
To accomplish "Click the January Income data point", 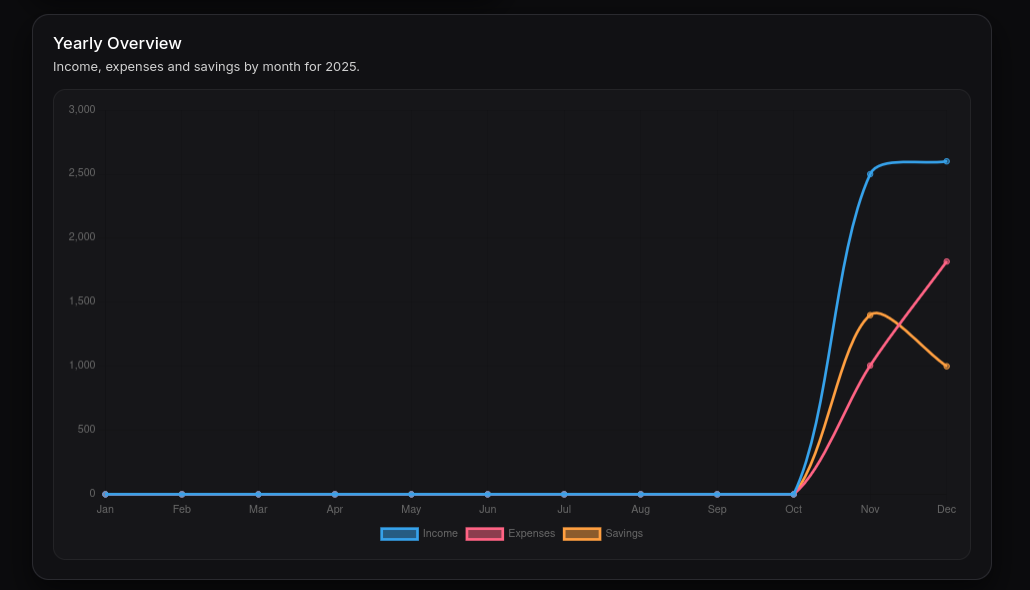I will point(105,493).
